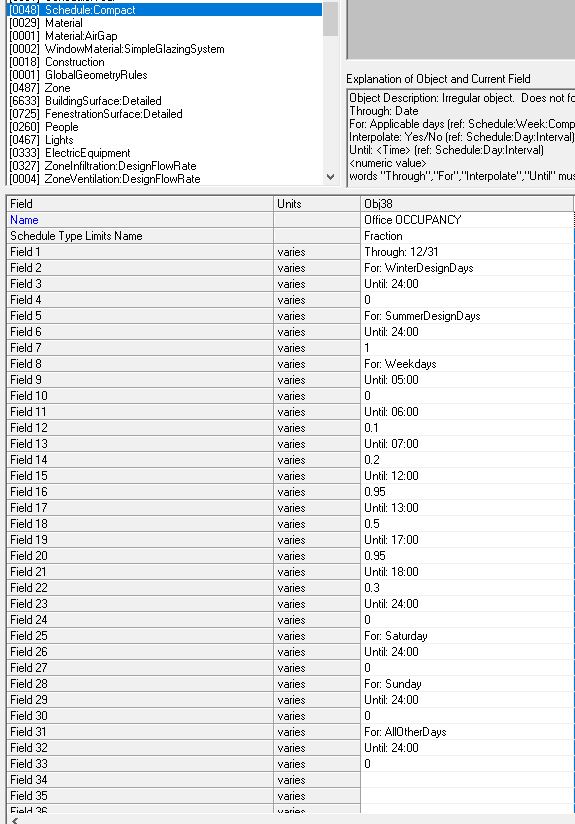Select the Until: 17:00 cell

click(x=467, y=540)
